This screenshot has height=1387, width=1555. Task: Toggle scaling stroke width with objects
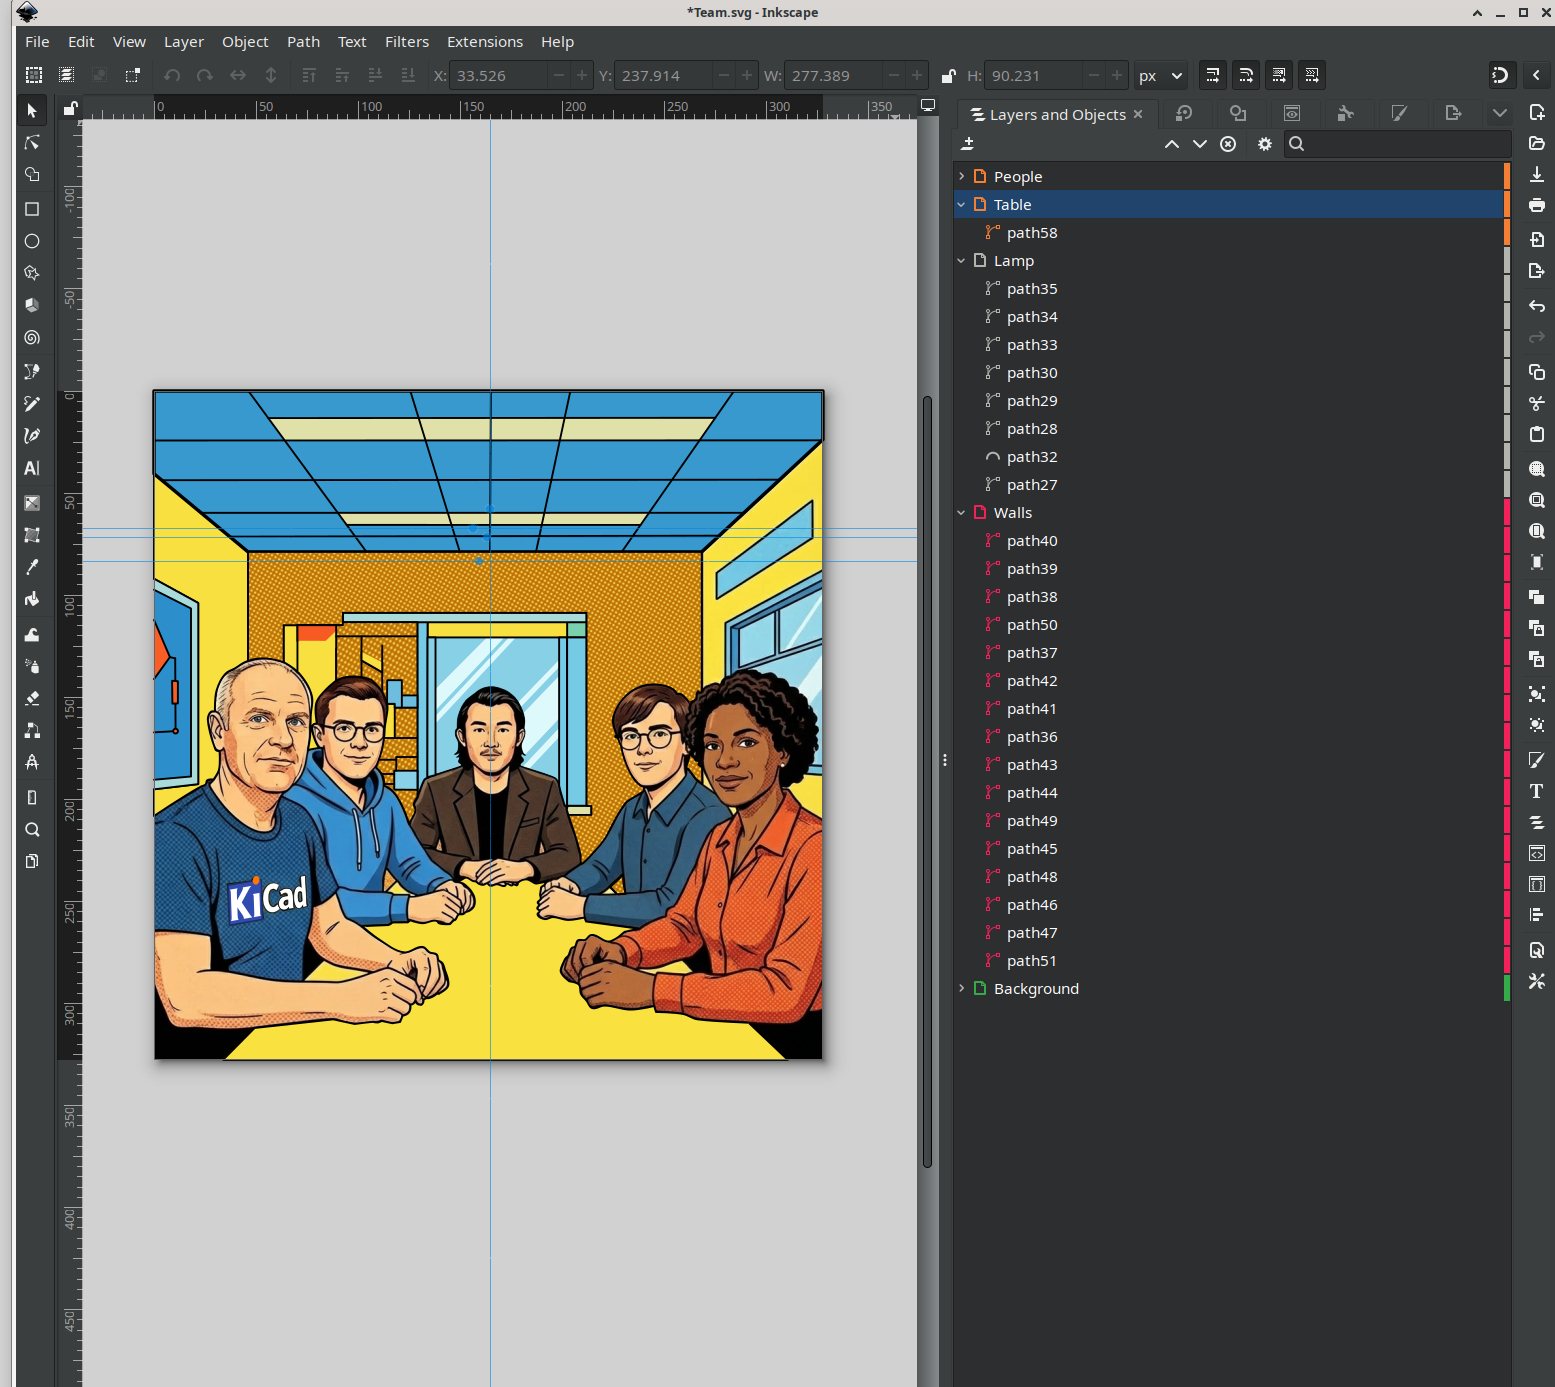click(x=1212, y=75)
